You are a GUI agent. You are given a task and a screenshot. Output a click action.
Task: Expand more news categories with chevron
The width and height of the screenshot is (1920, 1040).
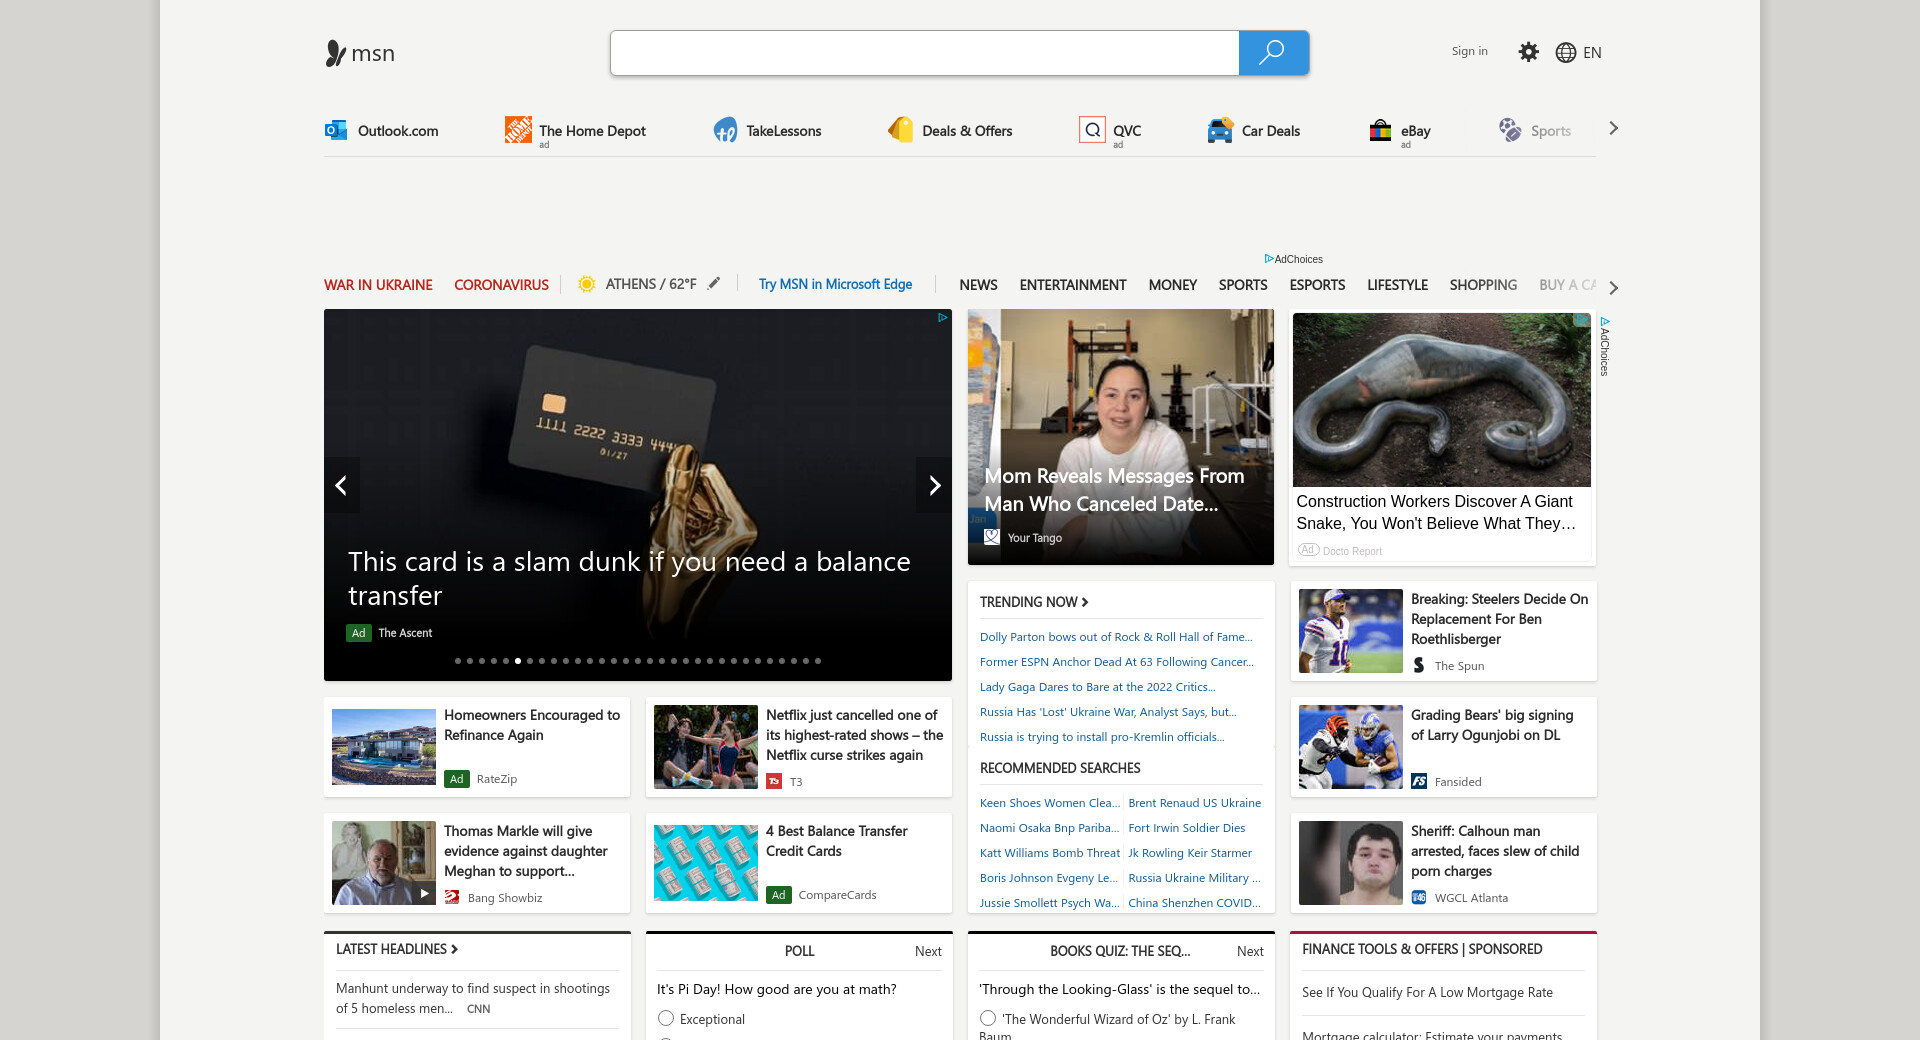coord(1613,287)
